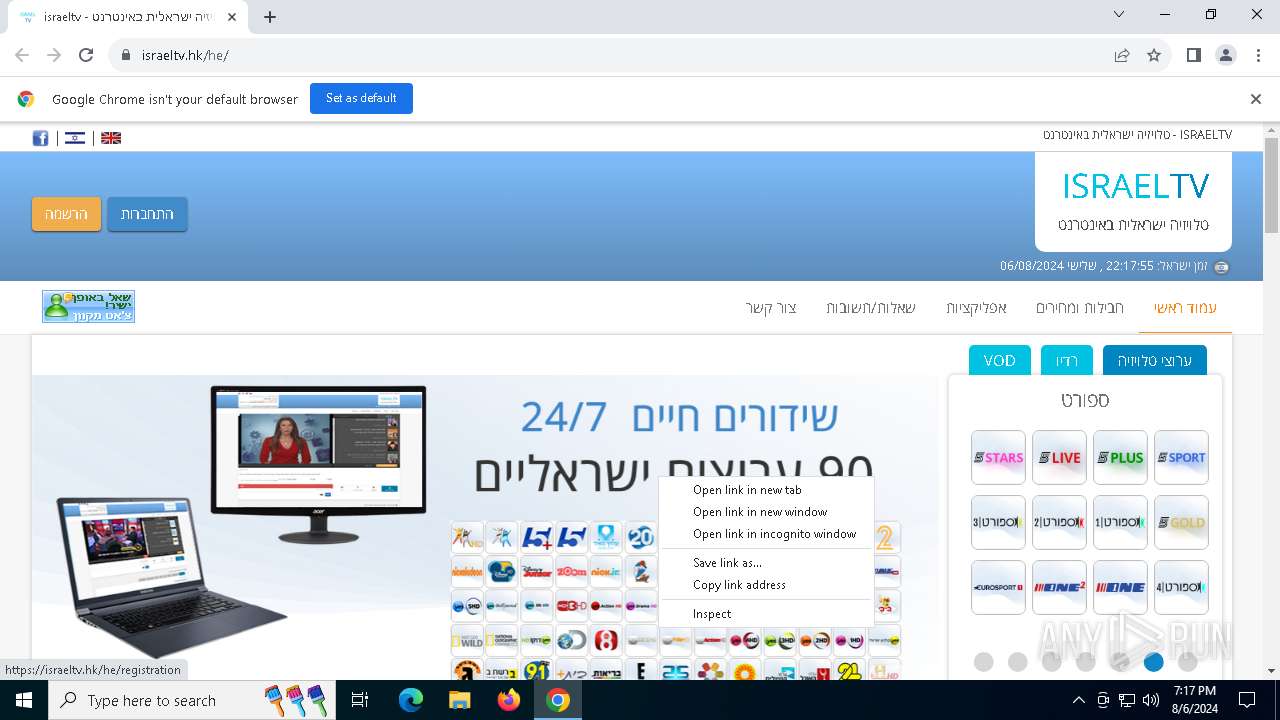Reload the israeltv.hk page
Viewport: 1280px width, 720px height.
click(x=86, y=55)
